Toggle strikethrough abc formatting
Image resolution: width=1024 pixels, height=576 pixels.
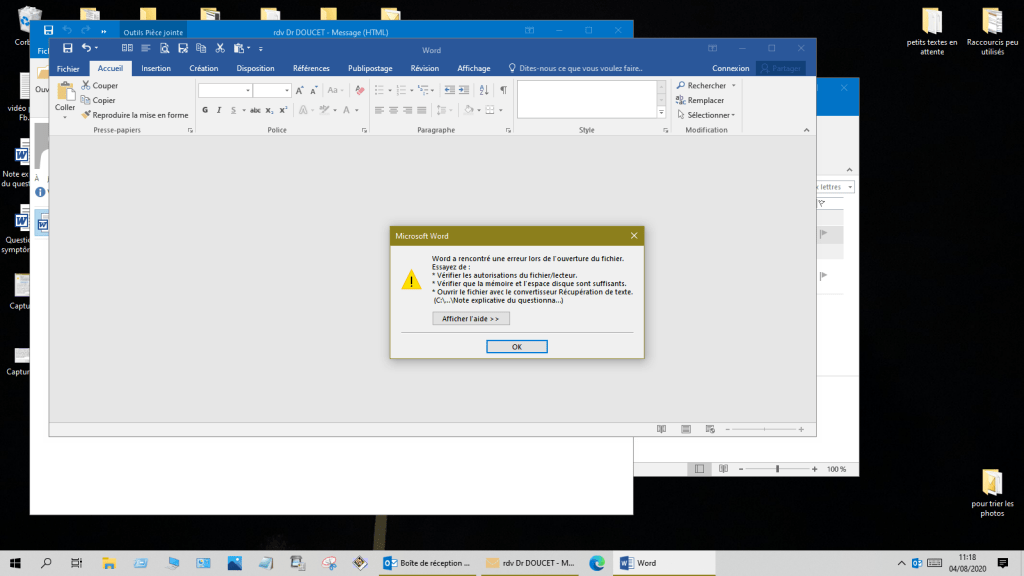[x=255, y=110]
